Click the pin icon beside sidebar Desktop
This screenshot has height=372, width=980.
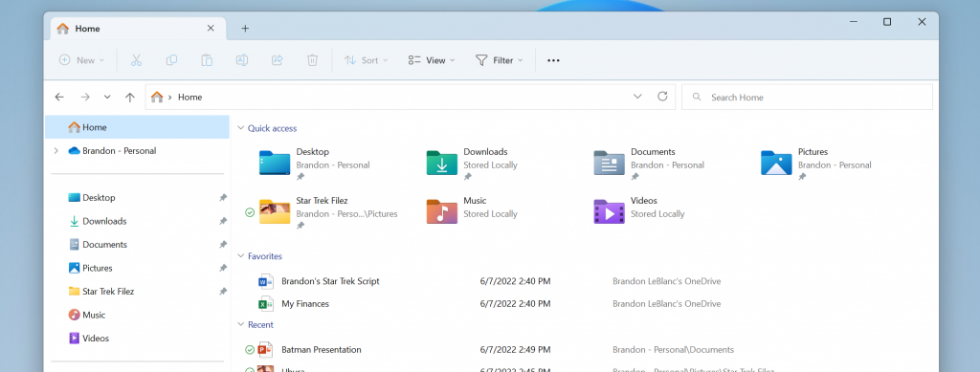coord(223,198)
